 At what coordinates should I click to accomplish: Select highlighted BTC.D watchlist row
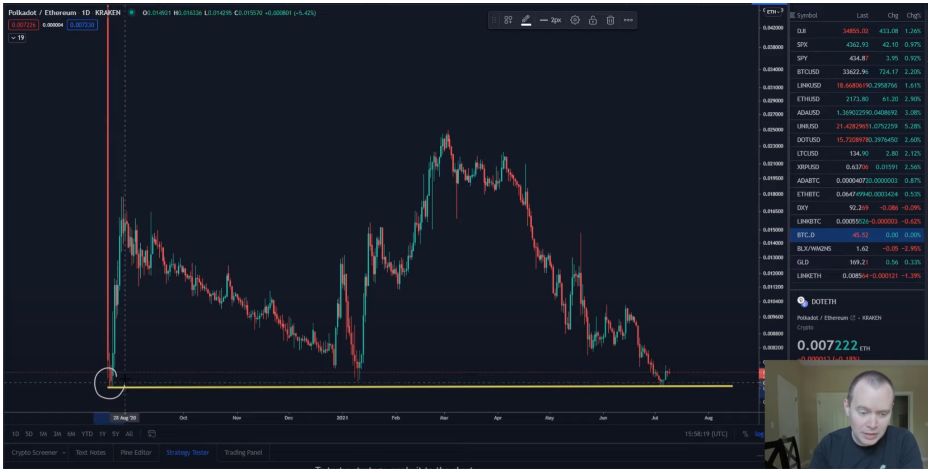(857, 235)
